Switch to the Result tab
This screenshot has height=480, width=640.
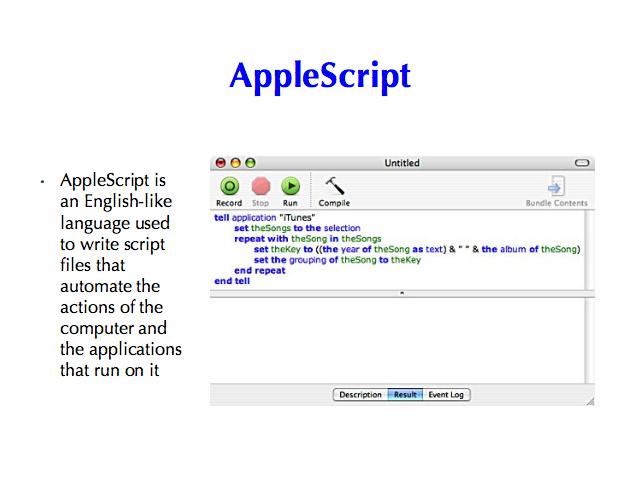click(405, 395)
